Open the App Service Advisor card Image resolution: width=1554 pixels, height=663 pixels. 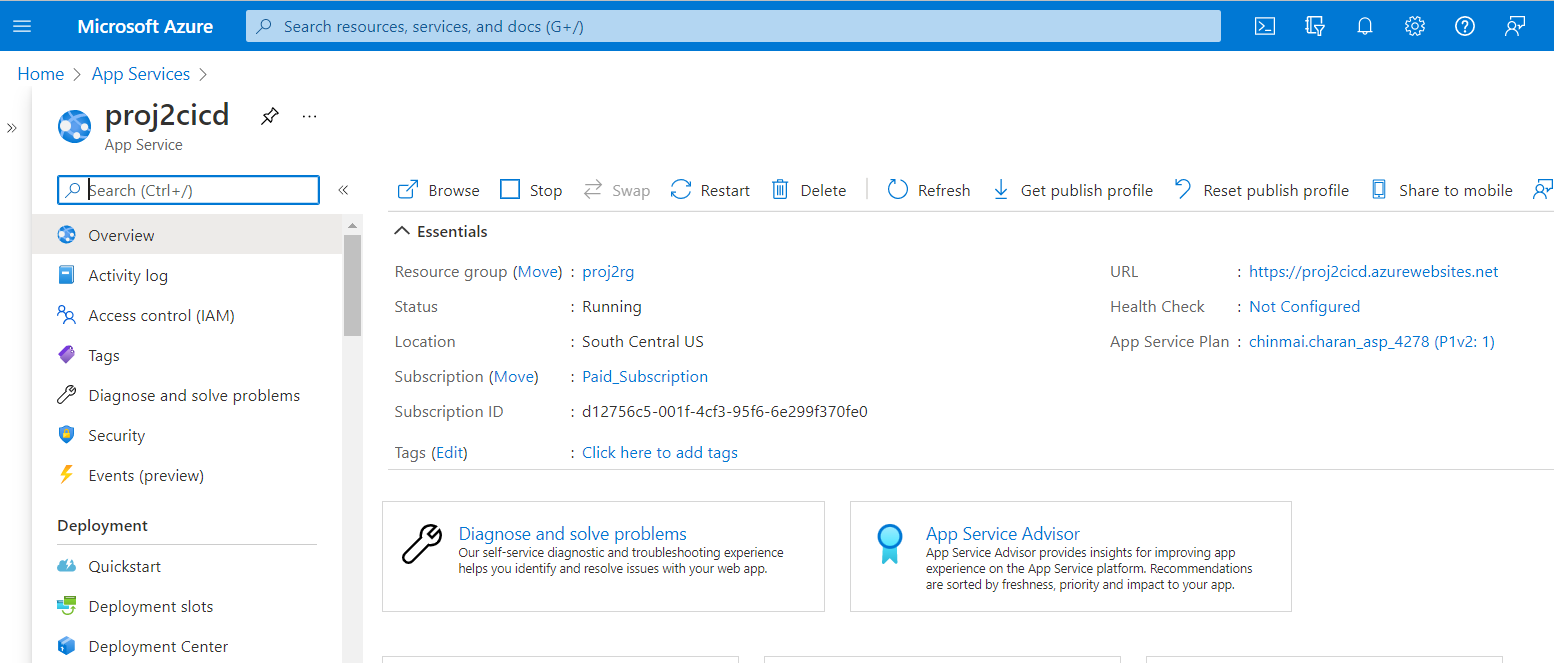(x=1071, y=556)
